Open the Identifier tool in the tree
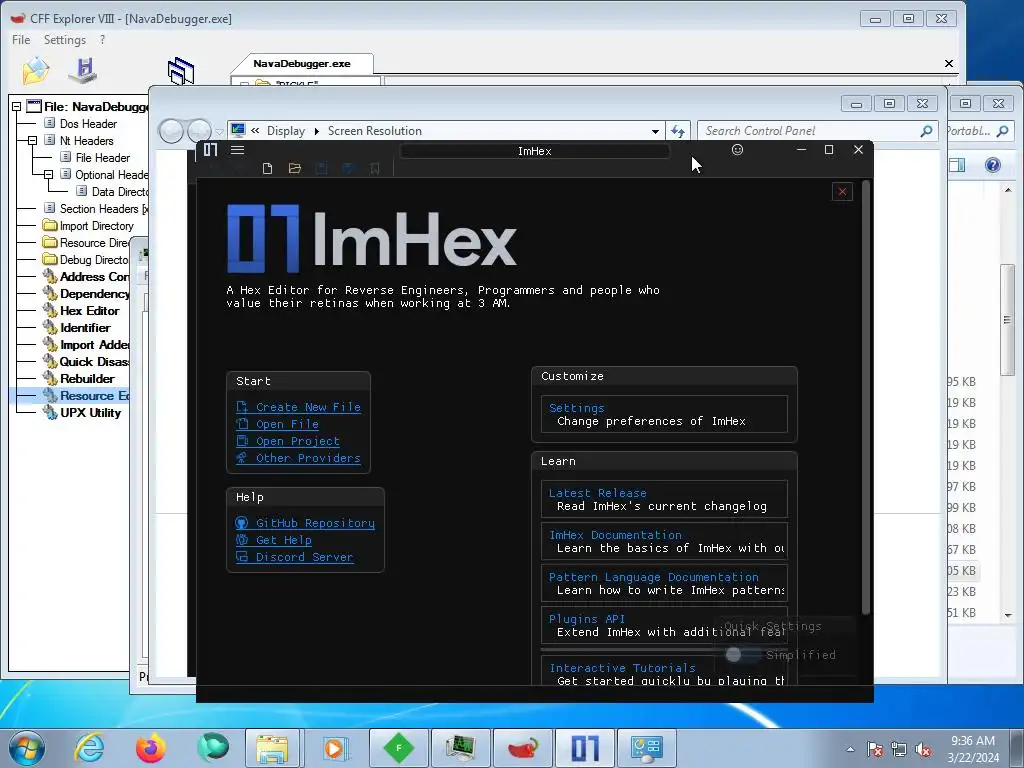This screenshot has width=1024, height=768. pos(85,327)
